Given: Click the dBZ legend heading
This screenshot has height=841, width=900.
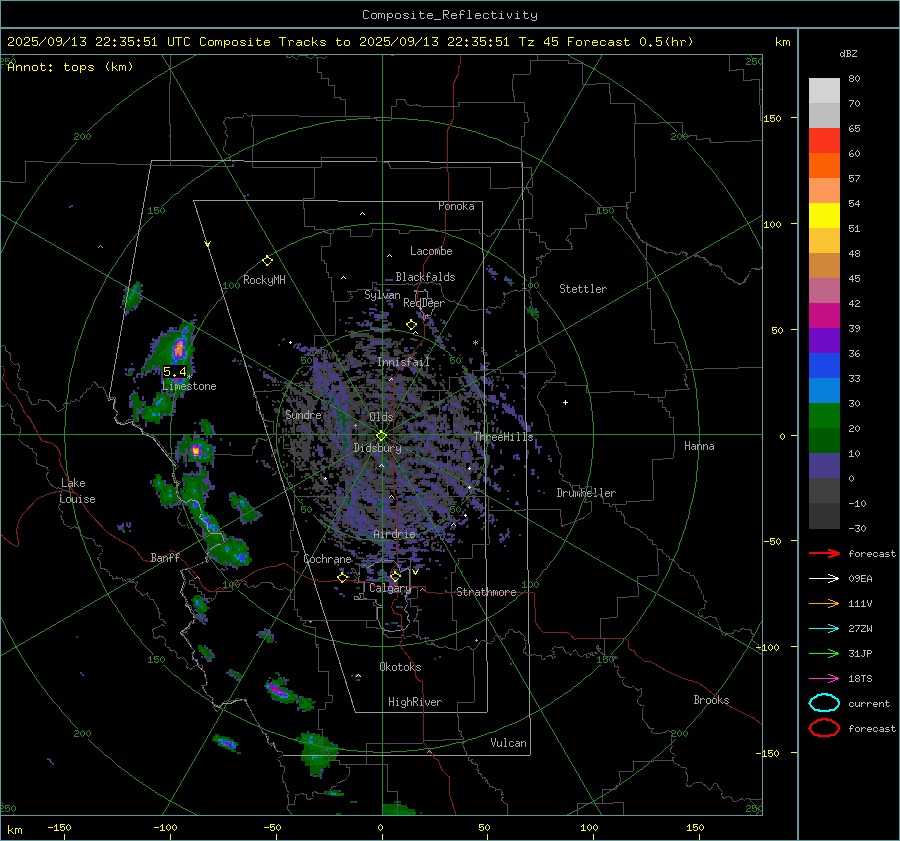Looking at the screenshot, I should 848,54.
